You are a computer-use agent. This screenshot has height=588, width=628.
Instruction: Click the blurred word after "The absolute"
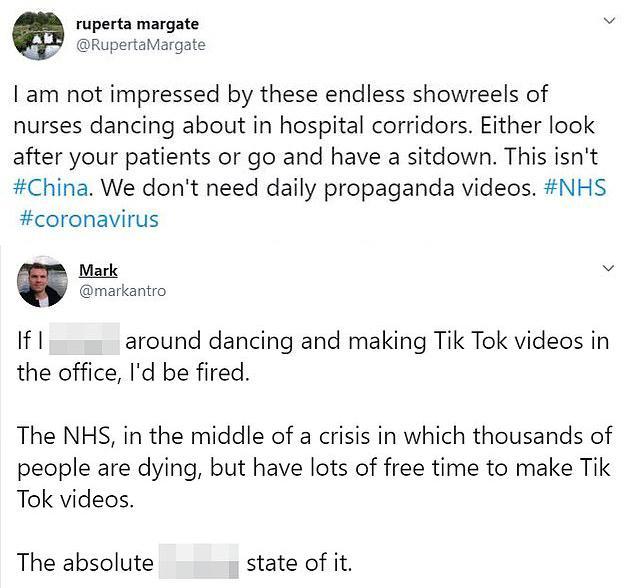200,562
